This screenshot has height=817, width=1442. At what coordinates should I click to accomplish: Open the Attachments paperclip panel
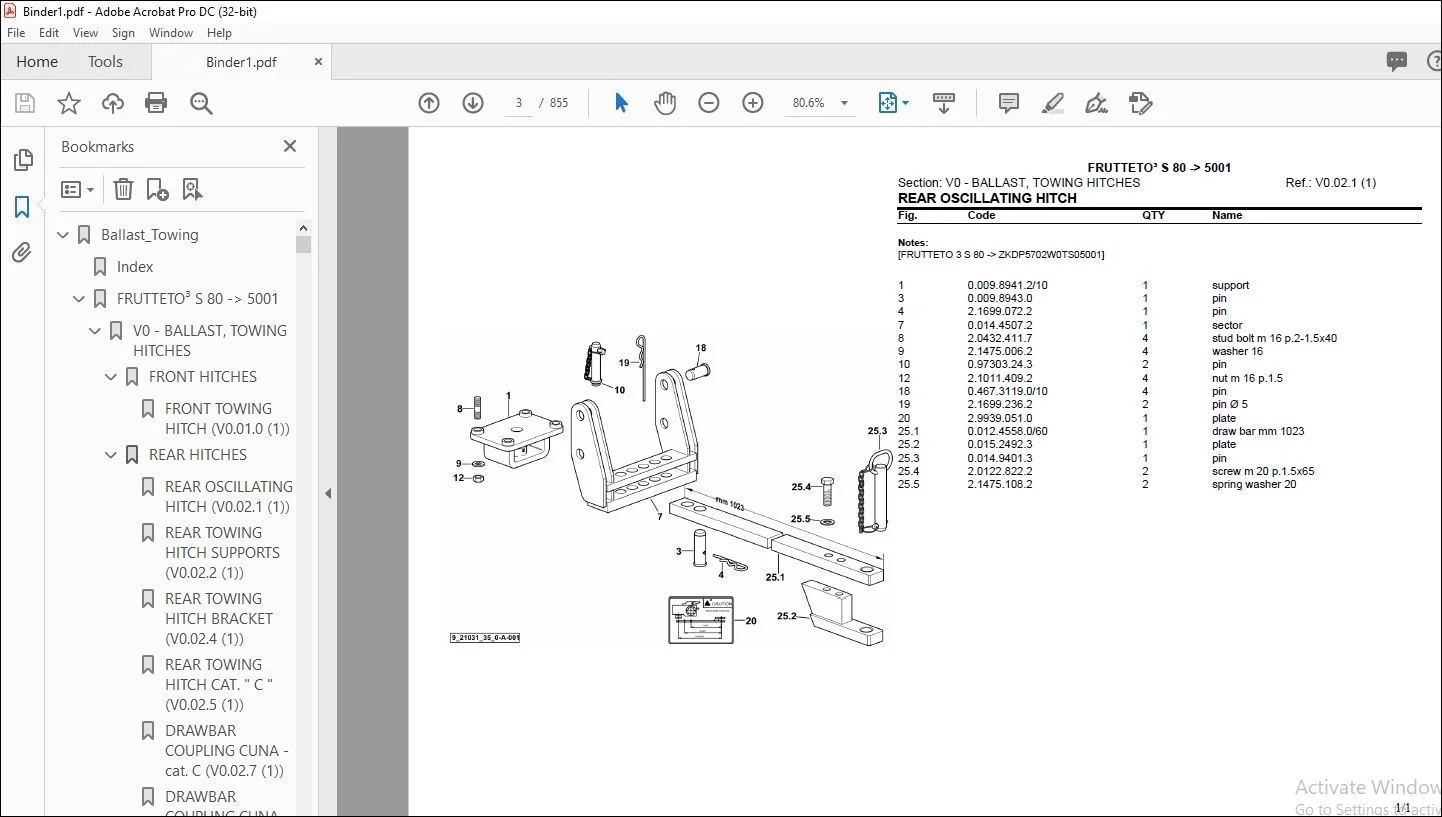pyautogui.click(x=22, y=253)
